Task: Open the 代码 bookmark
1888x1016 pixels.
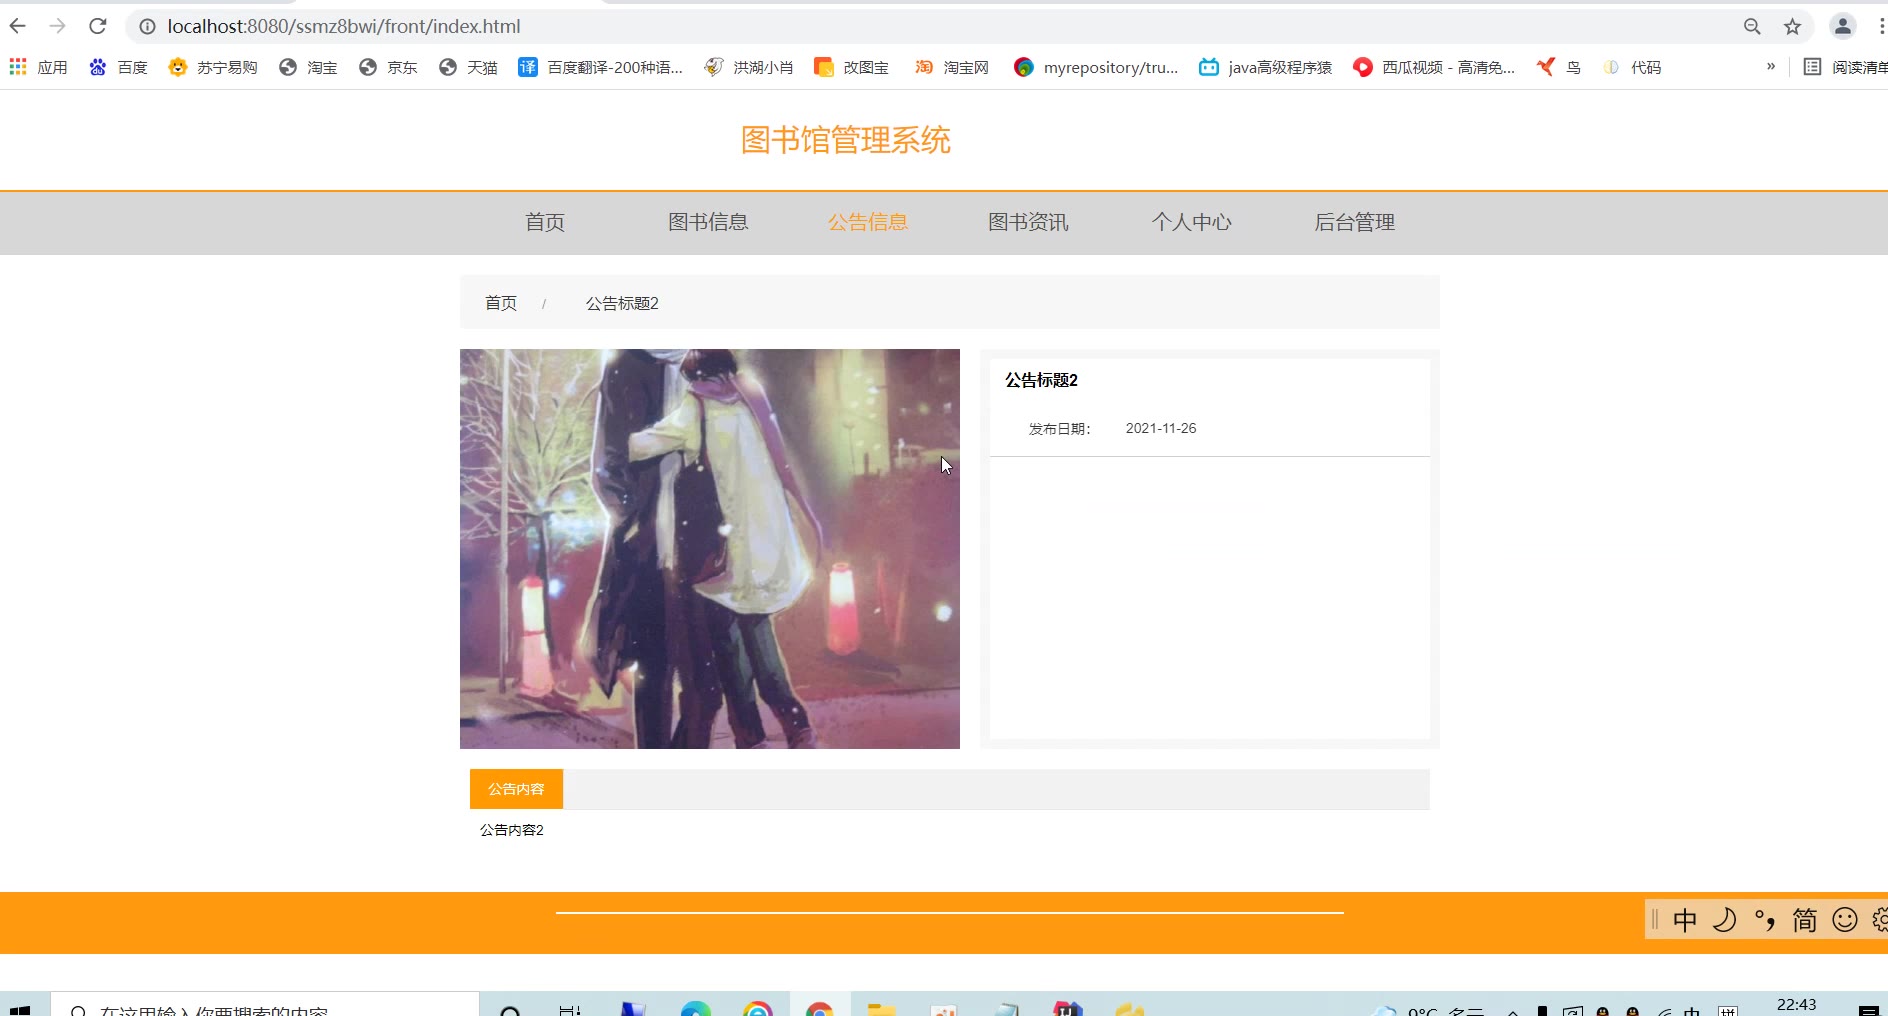Action: tap(1632, 67)
